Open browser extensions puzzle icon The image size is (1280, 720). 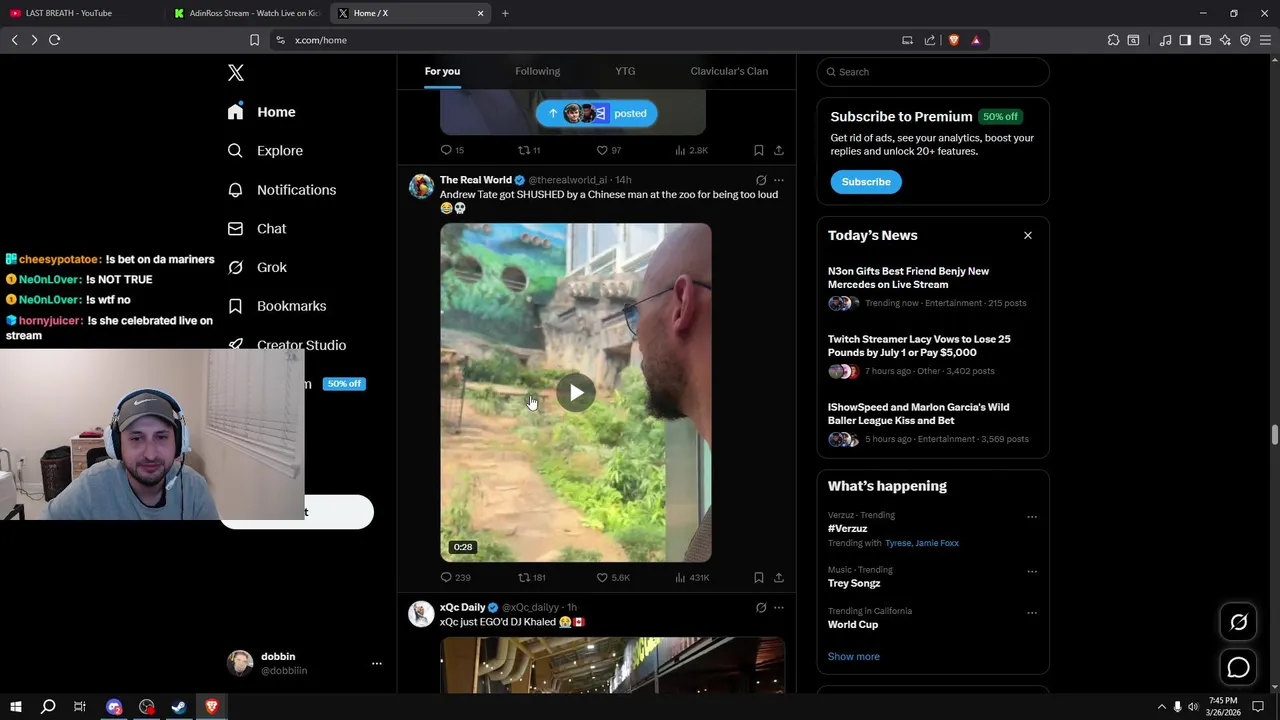[1113, 40]
